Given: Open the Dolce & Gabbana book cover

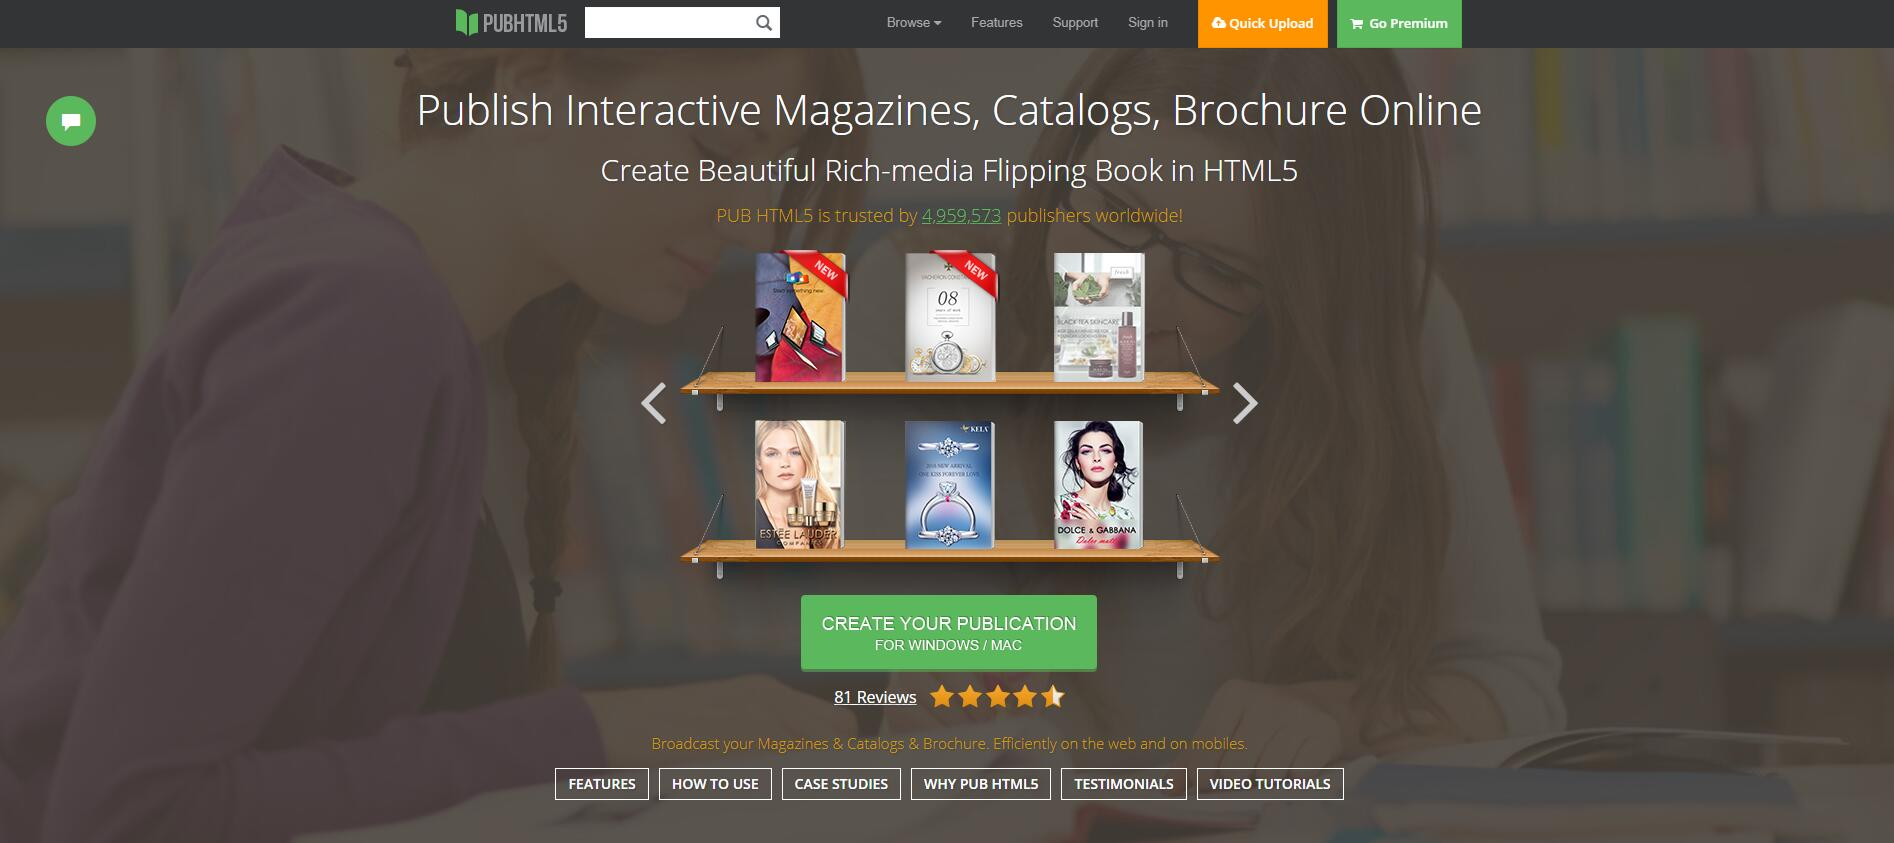Looking at the screenshot, I should [x=1097, y=484].
